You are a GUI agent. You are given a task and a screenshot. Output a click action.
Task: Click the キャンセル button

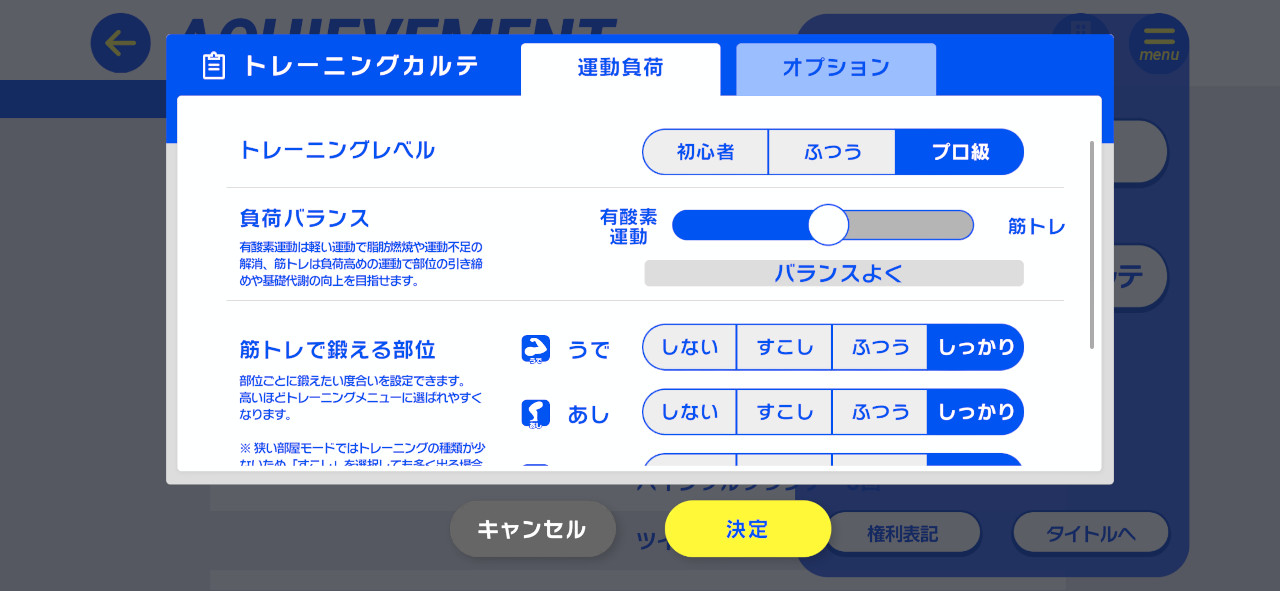[x=532, y=529]
